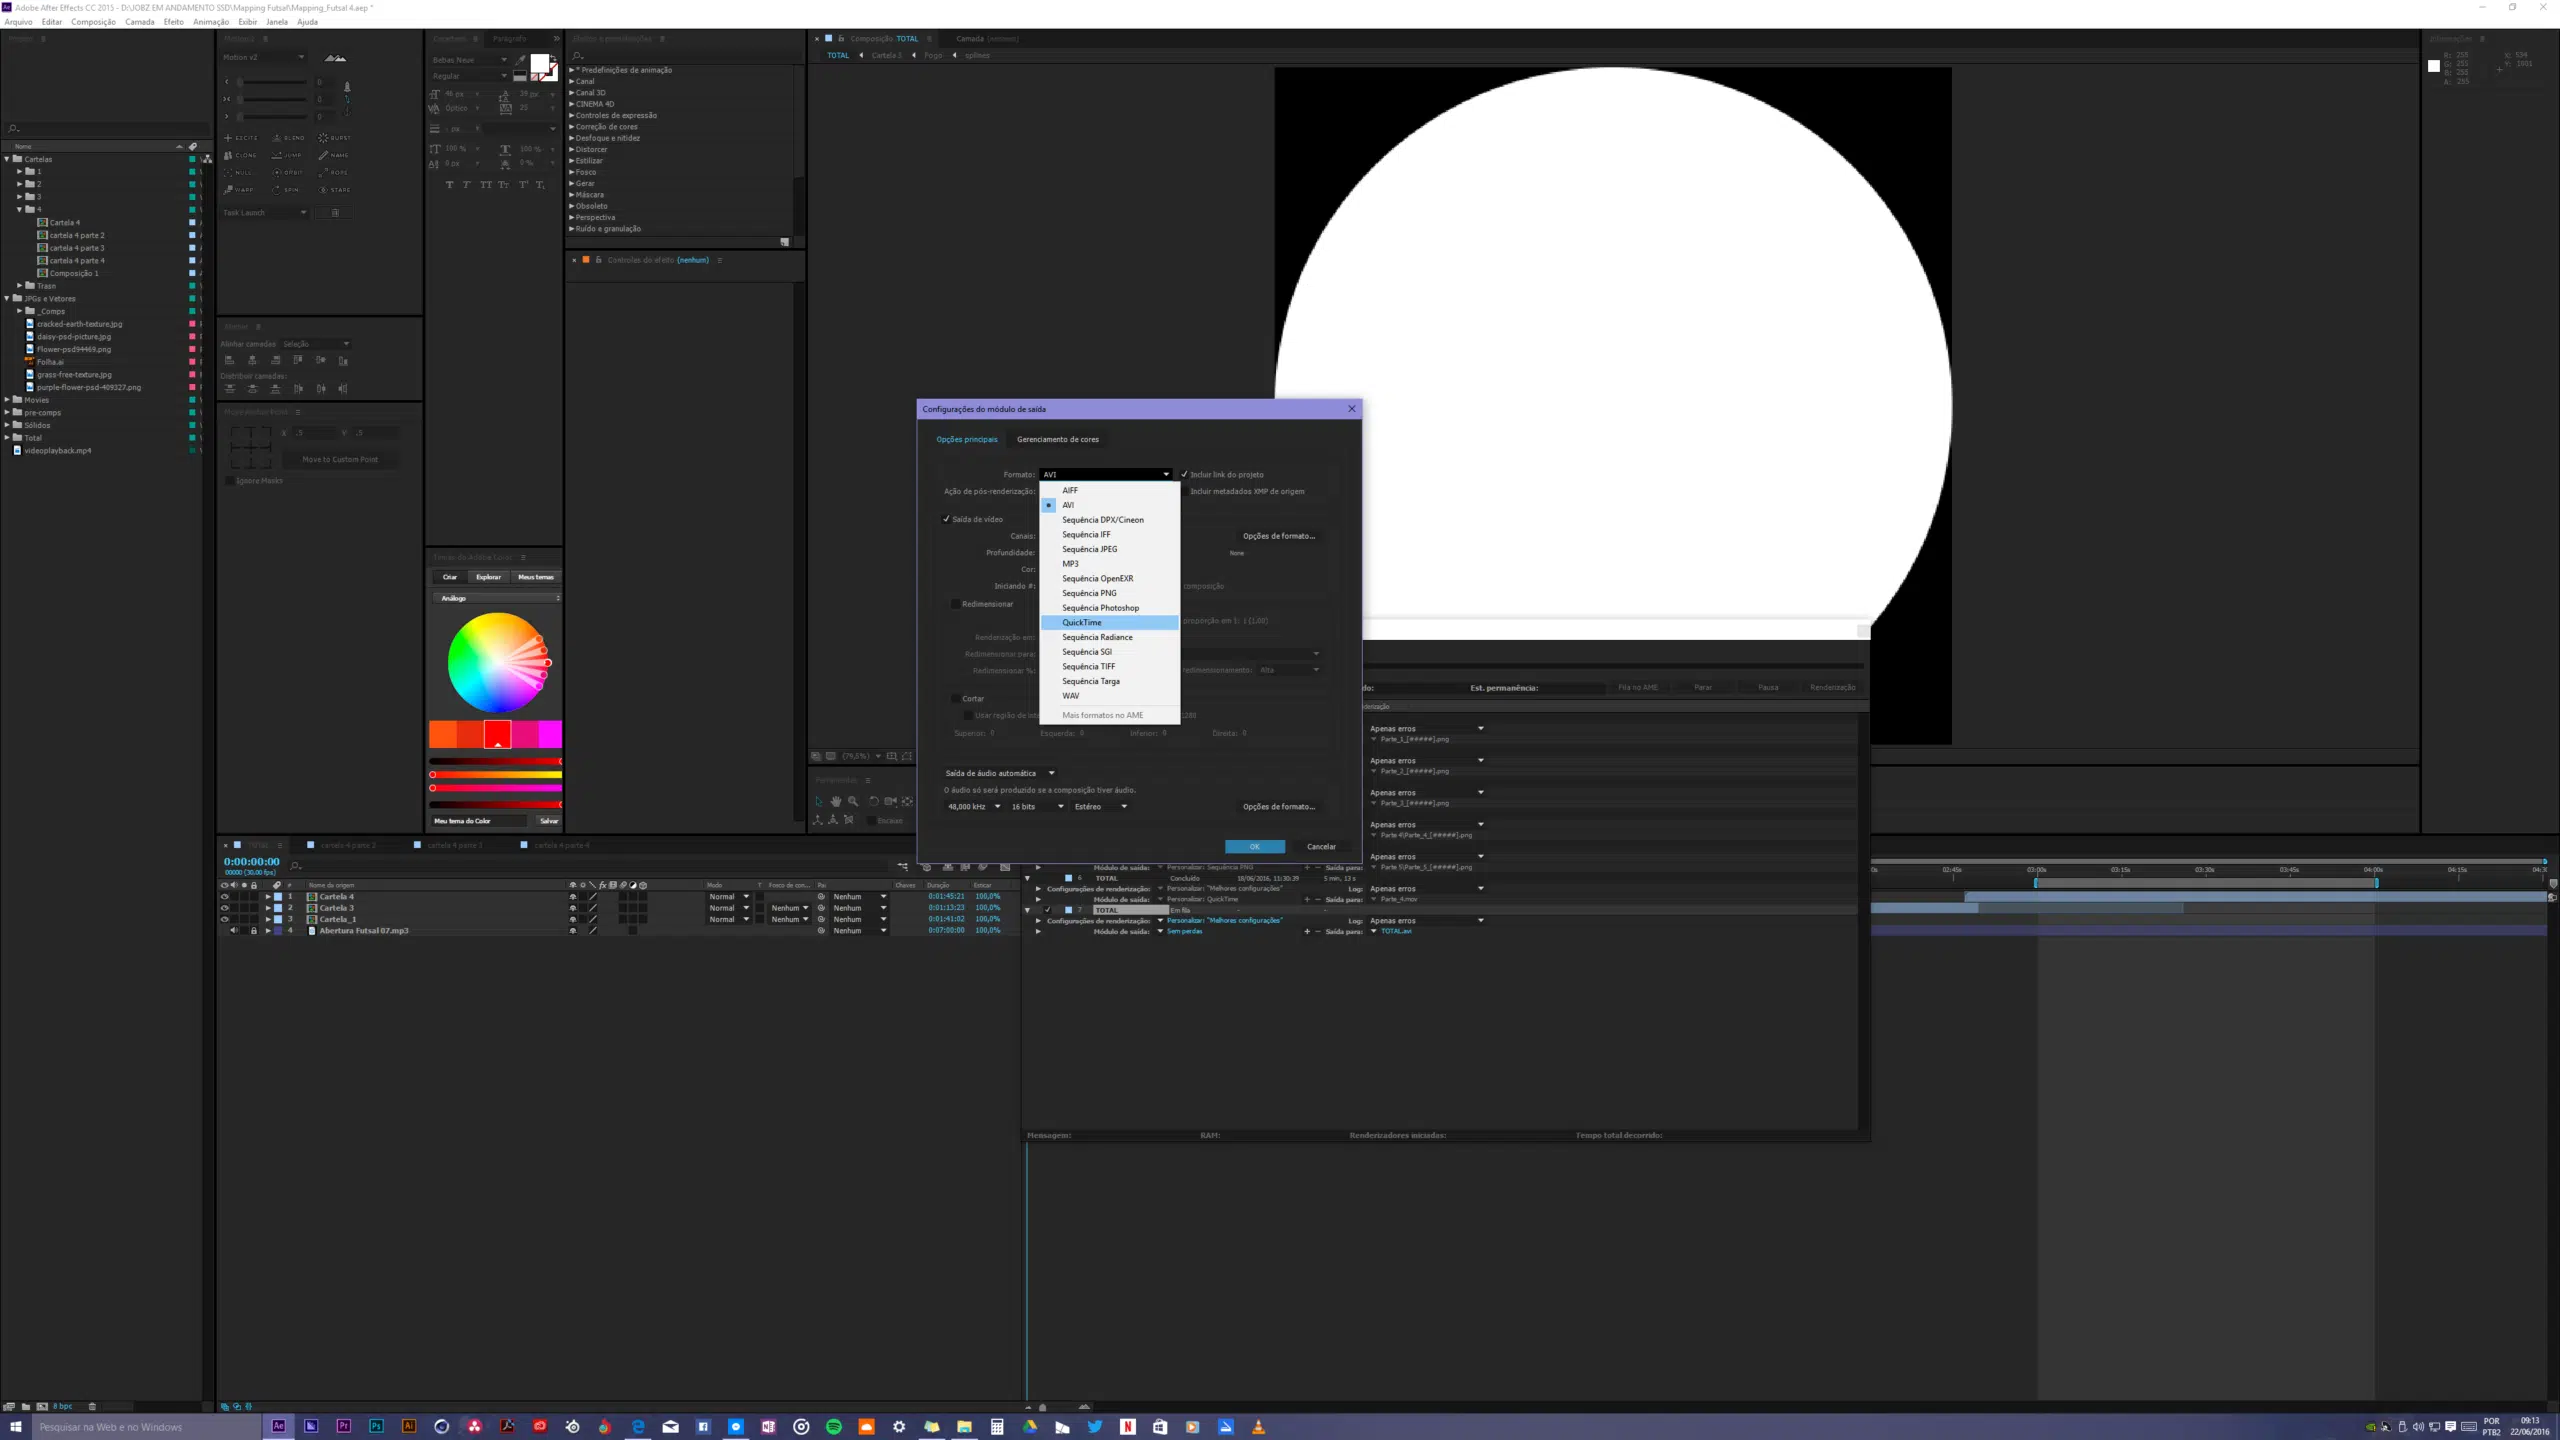
Task: Click the speaker icon on Abertura Futsal layer
Action: point(234,931)
